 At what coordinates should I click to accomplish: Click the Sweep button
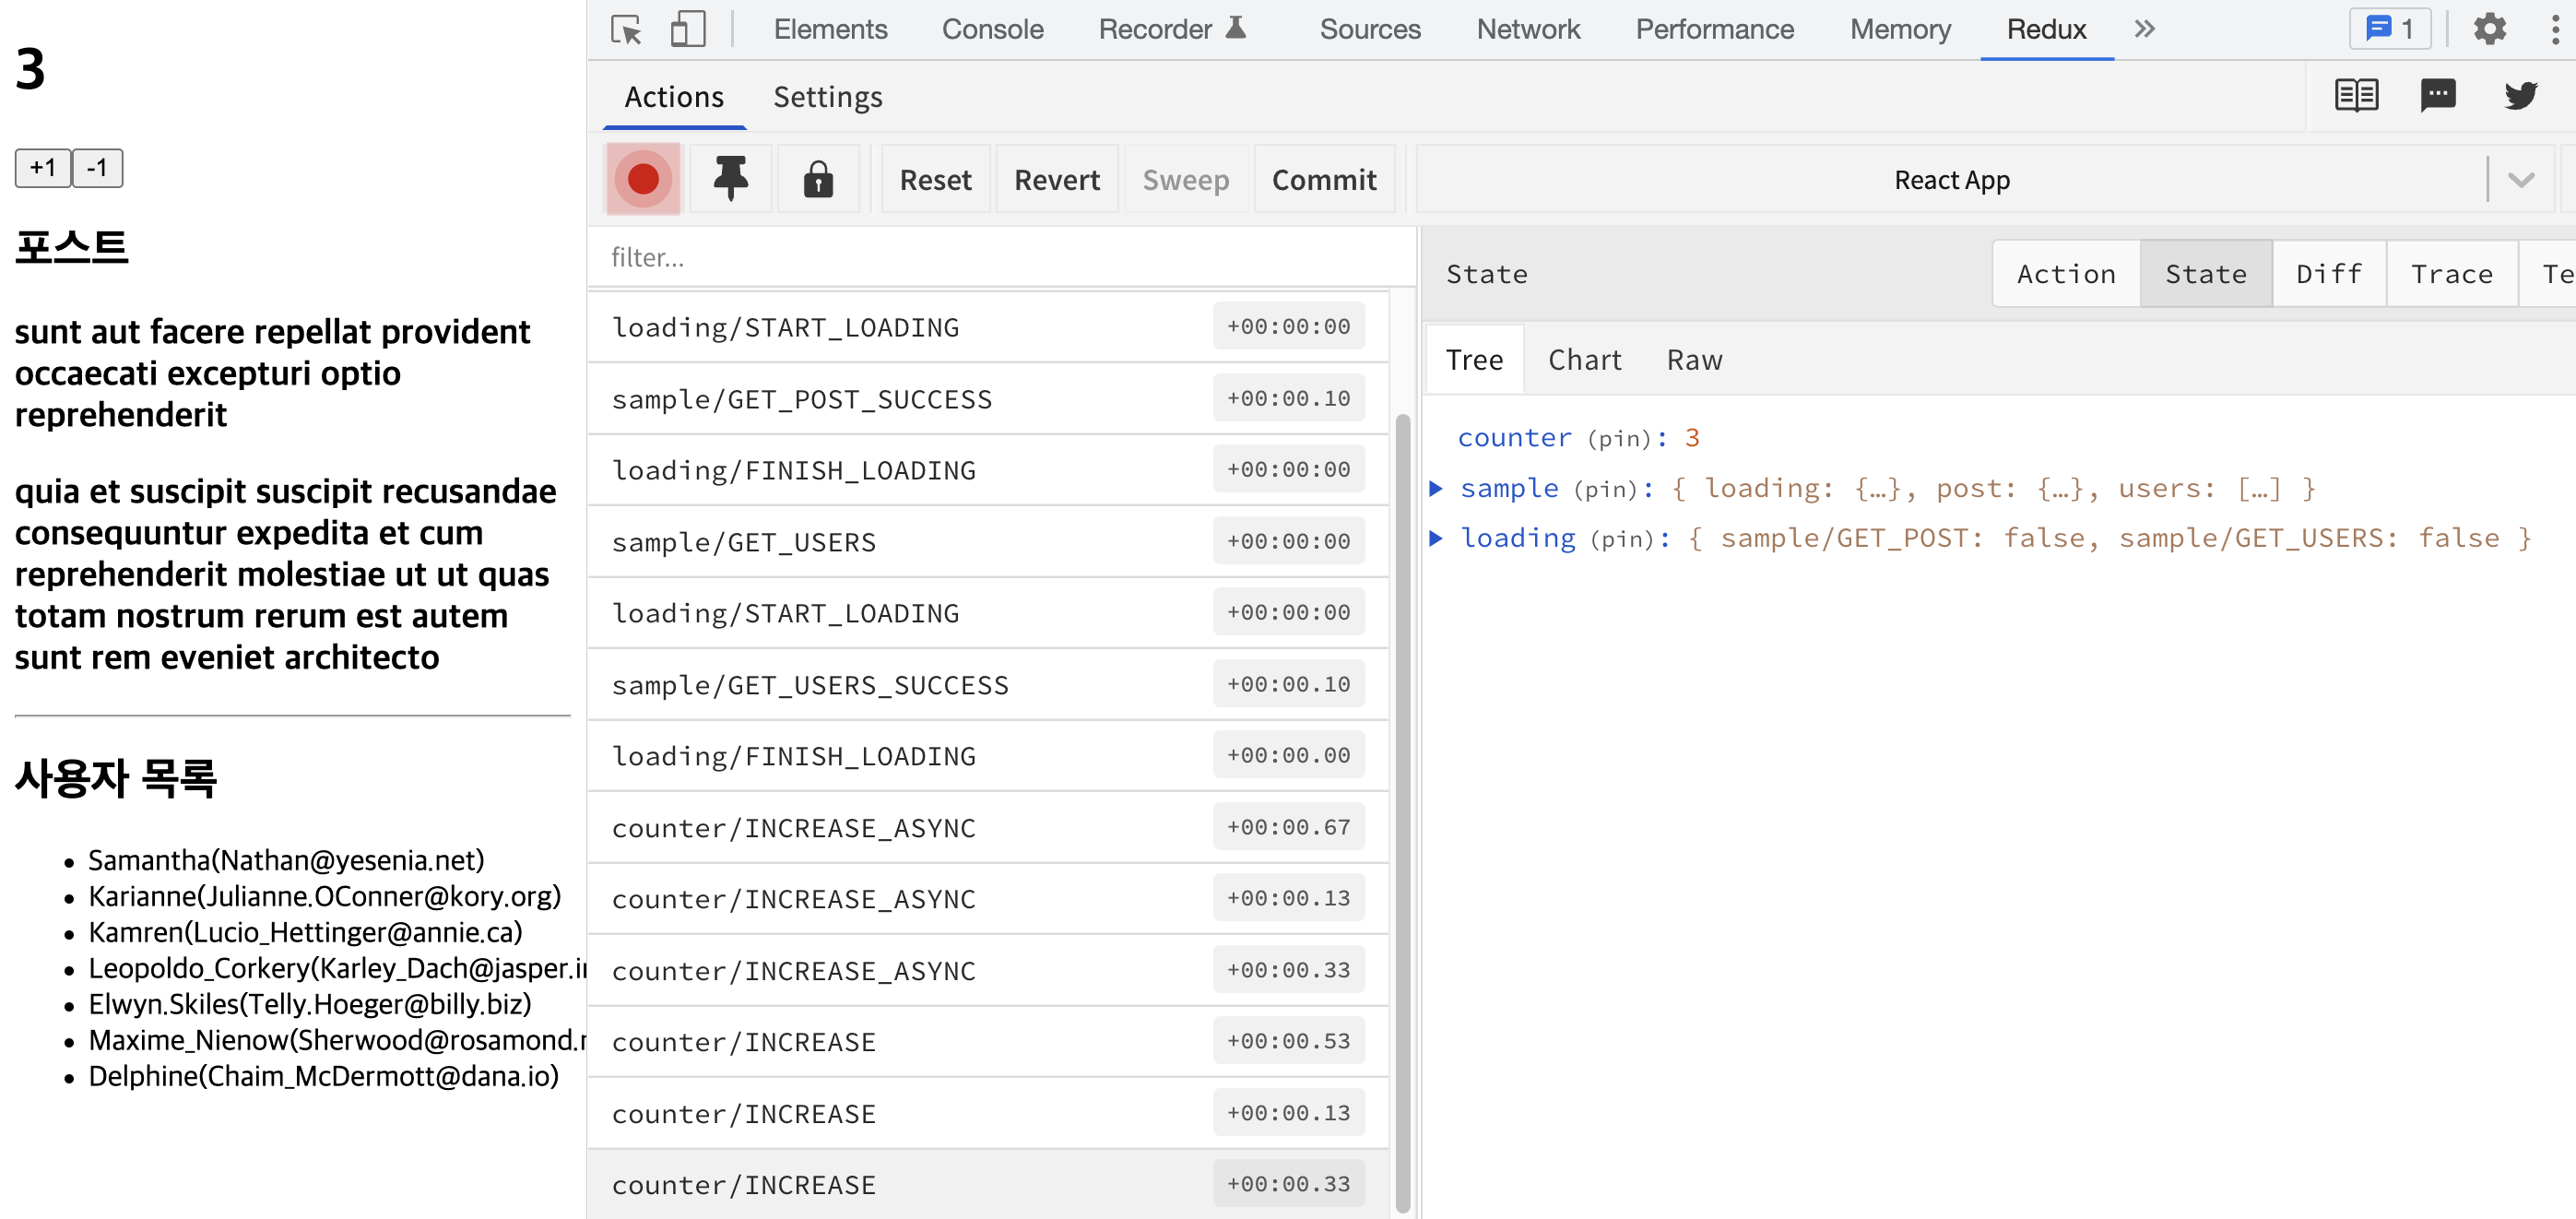tap(1185, 179)
